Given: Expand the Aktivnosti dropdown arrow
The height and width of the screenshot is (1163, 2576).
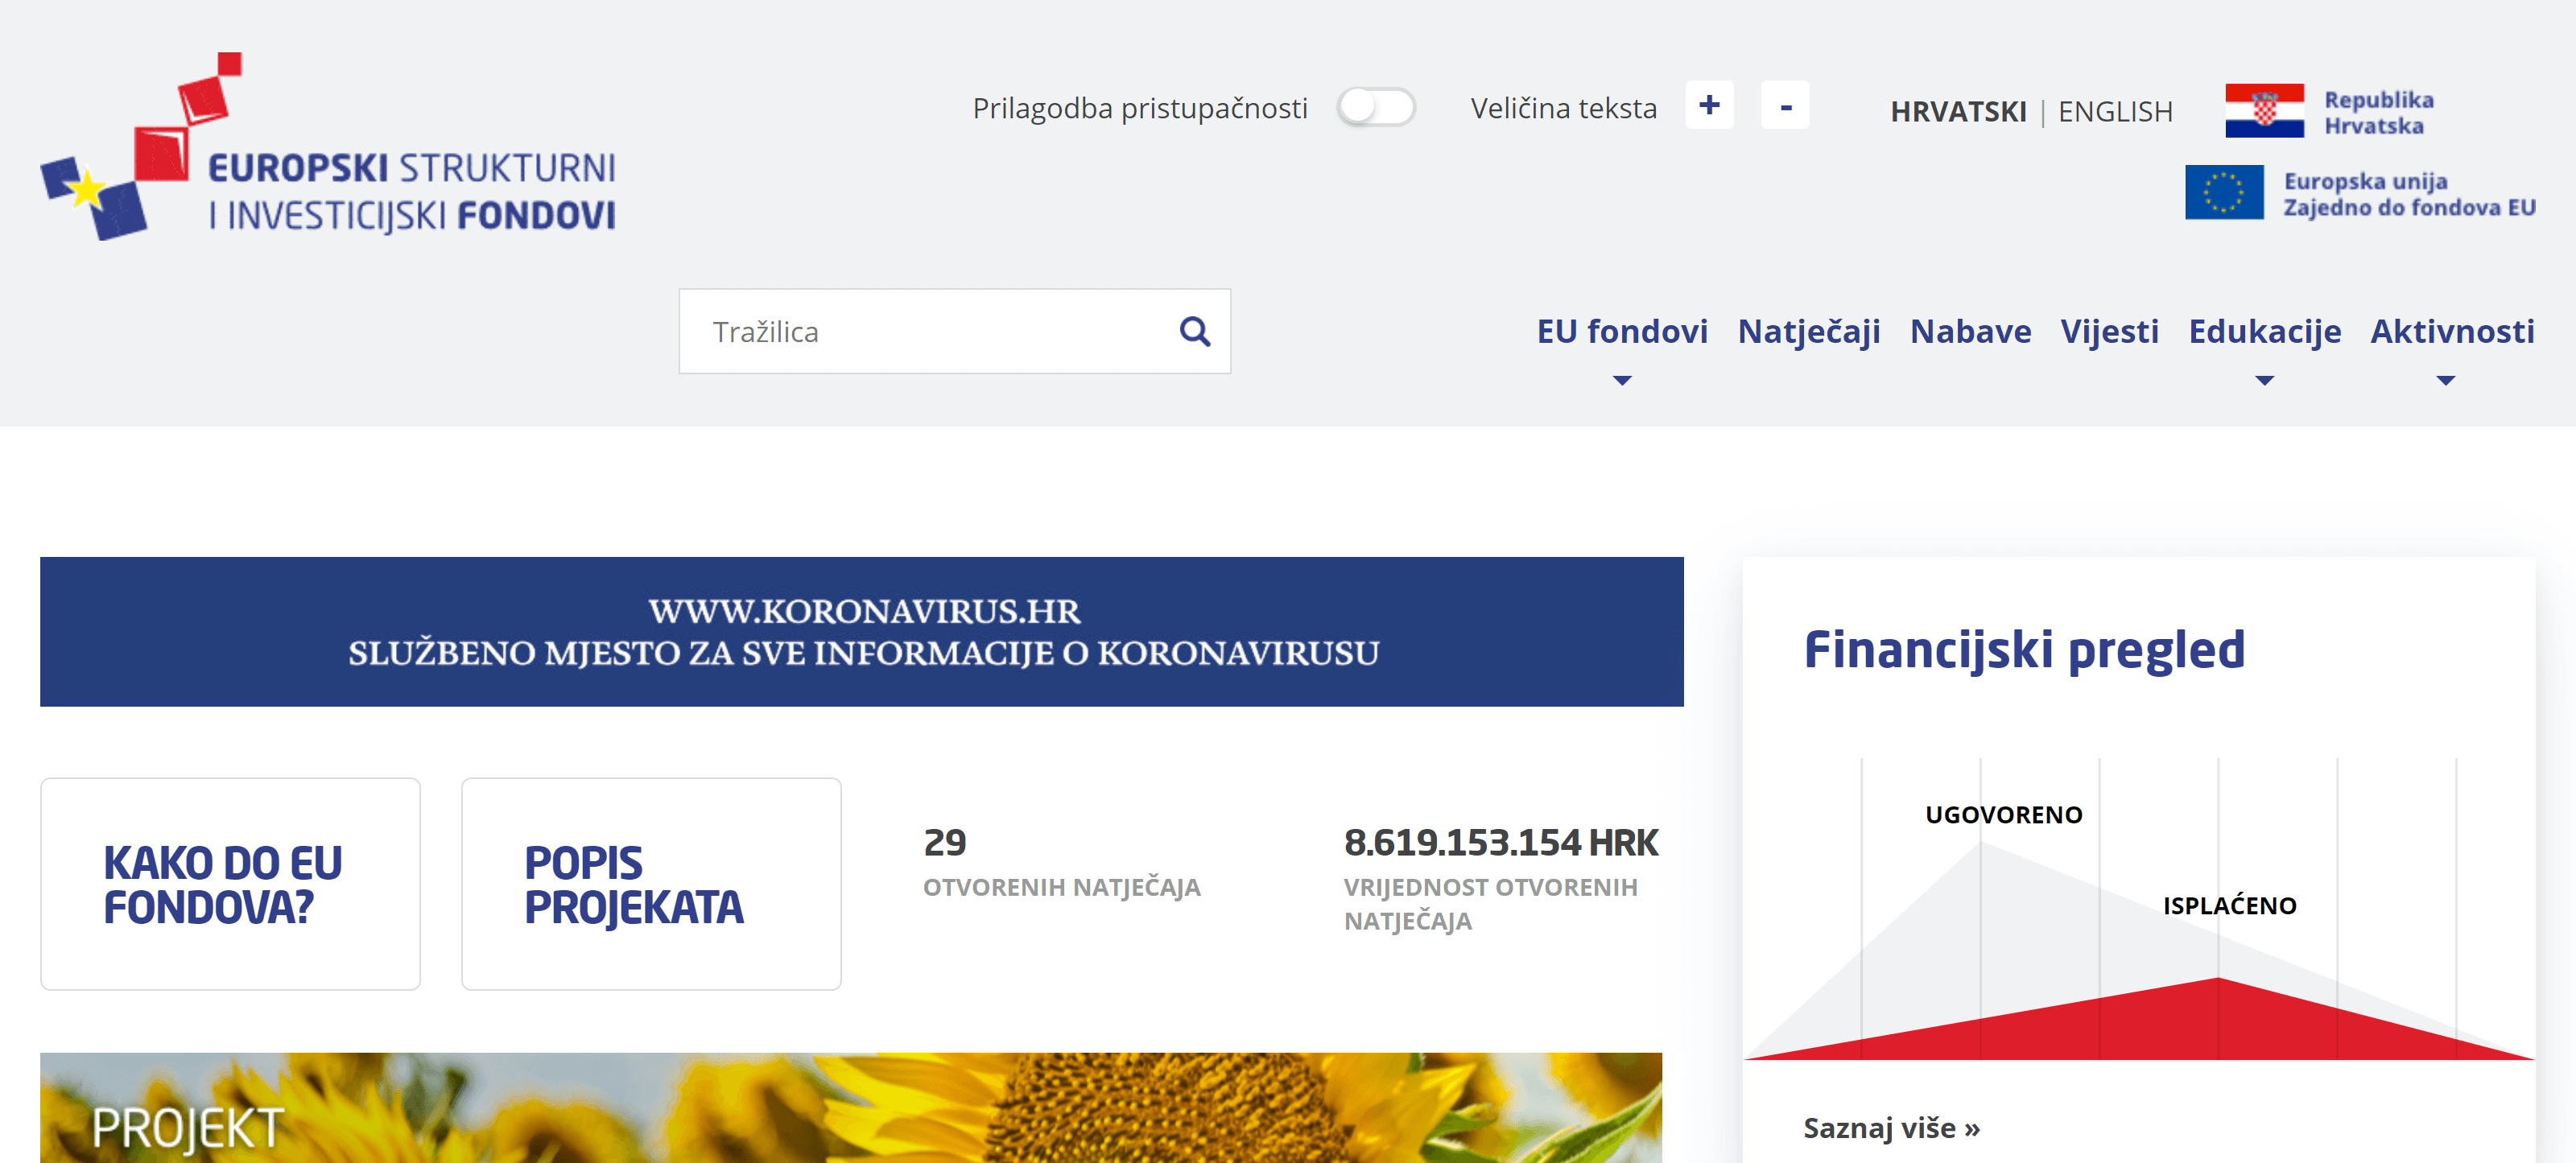Looking at the screenshot, I should point(2445,380).
